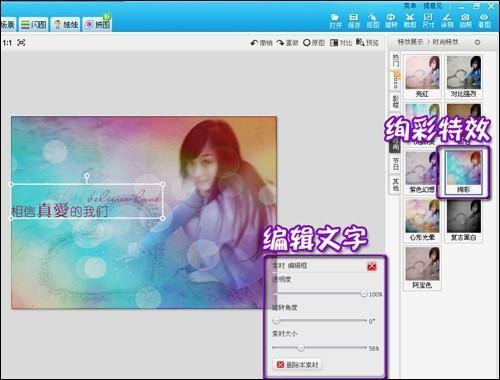Show the original image via 原图
Image resolution: width=500 pixels, height=380 pixels.
click(314, 43)
